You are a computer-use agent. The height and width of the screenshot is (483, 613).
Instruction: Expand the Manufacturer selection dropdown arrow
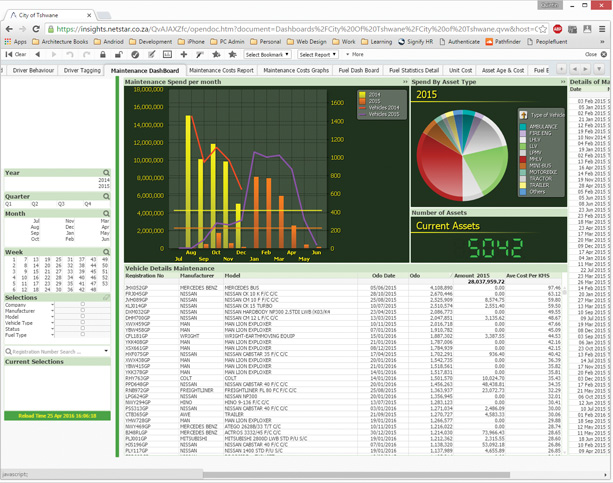[52, 311]
